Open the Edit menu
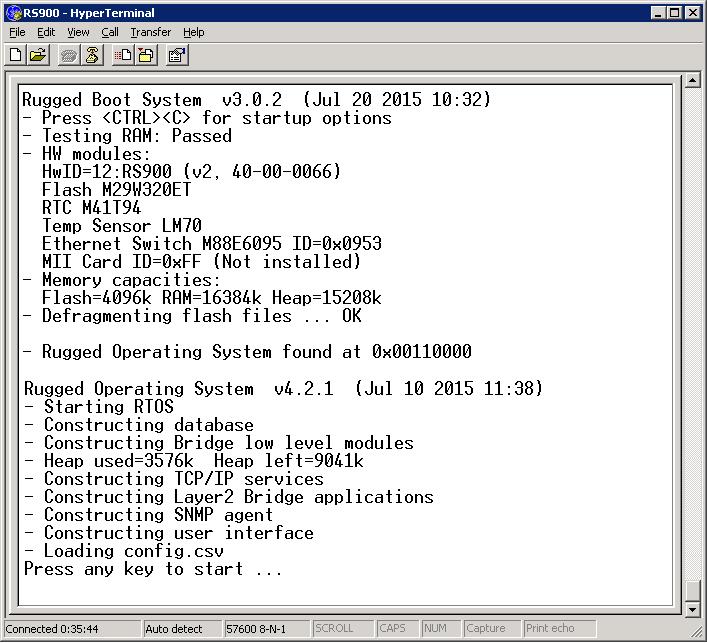The height and width of the screenshot is (643, 707). coord(46,32)
